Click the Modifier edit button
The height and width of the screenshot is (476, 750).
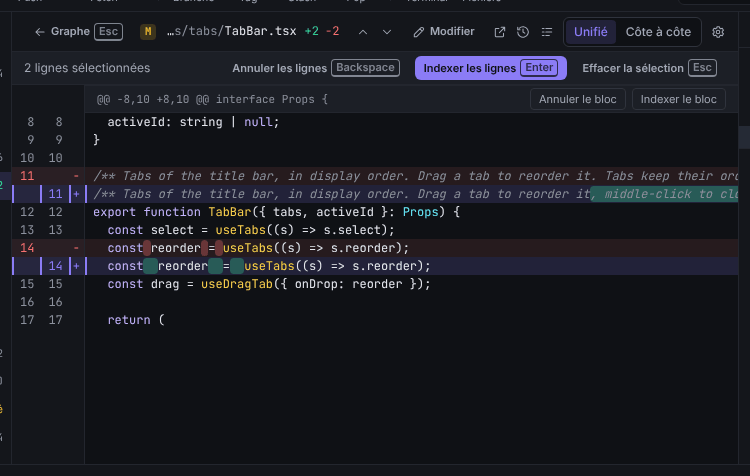(x=444, y=32)
